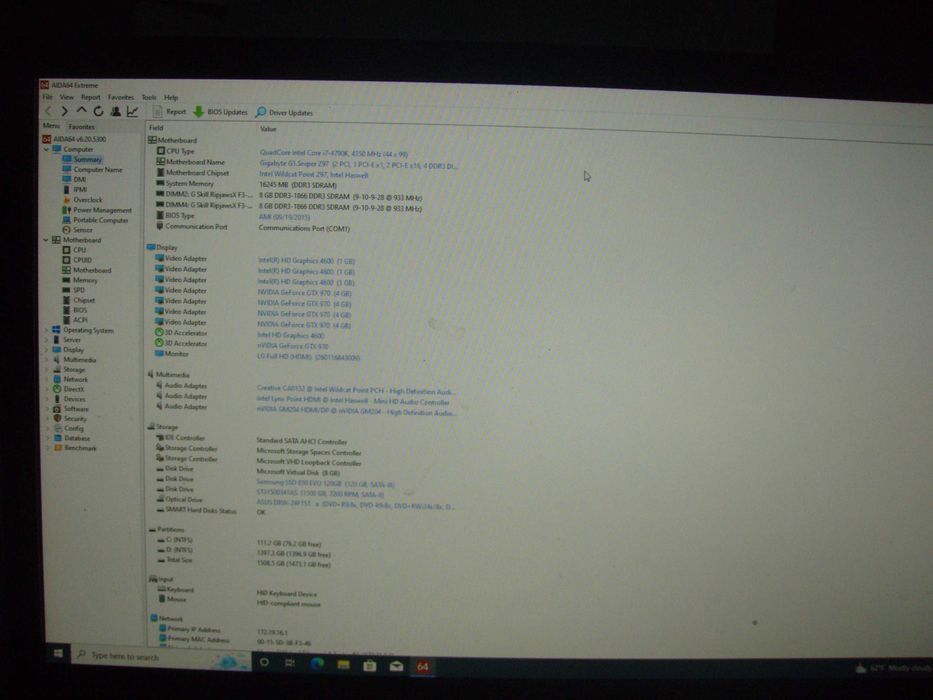Collapse the Computer tree node
This screenshot has height=700, width=933.
tap(46, 149)
